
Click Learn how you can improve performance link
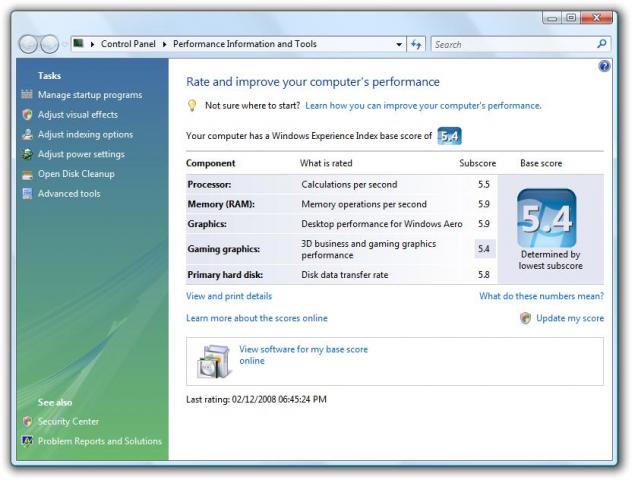tap(423, 106)
